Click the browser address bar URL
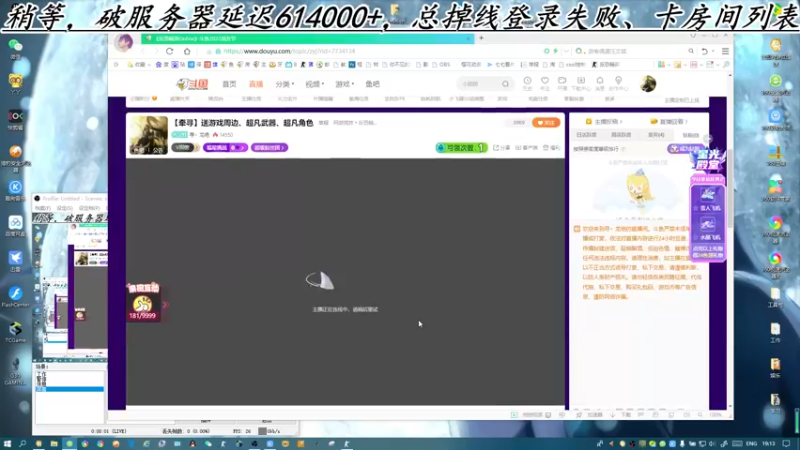This screenshot has width=800, height=450. pyautogui.click(x=289, y=51)
